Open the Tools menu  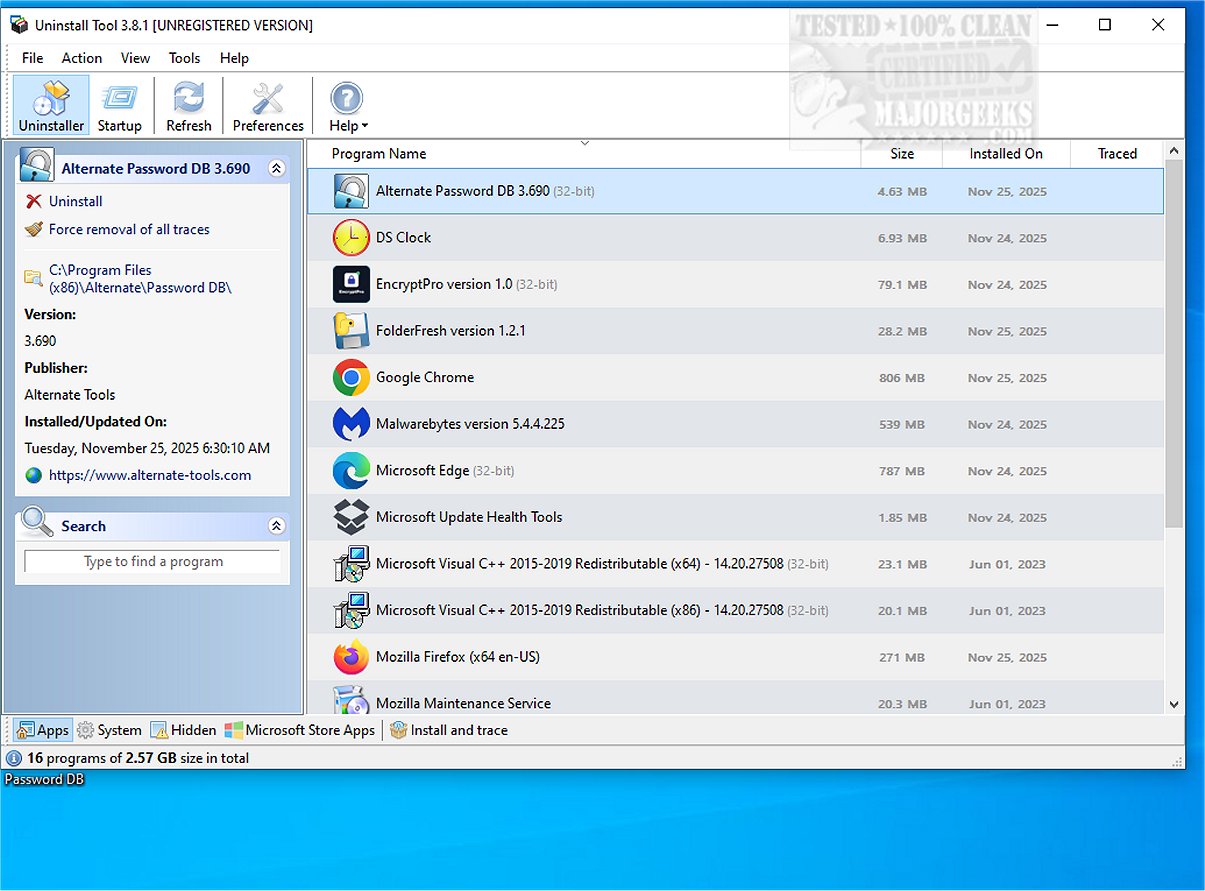pyautogui.click(x=184, y=58)
